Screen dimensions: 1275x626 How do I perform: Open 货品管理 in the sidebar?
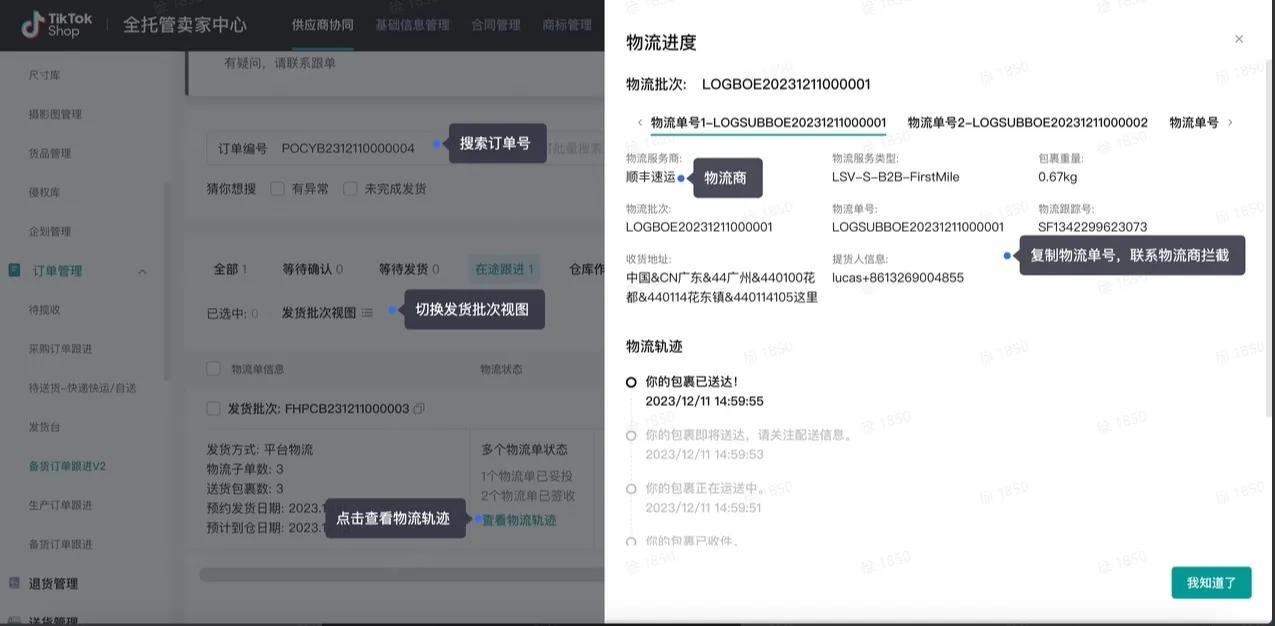click(50, 153)
